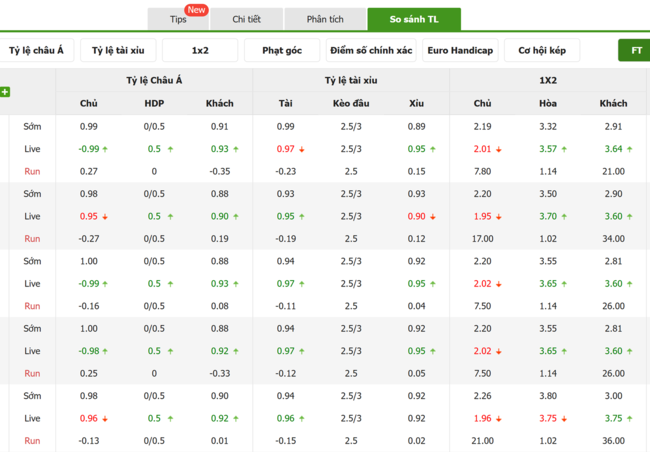Select the Euro Handicap filter
Image resolution: width=650 pixels, height=452 pixels.
click(x=460, y=50)
